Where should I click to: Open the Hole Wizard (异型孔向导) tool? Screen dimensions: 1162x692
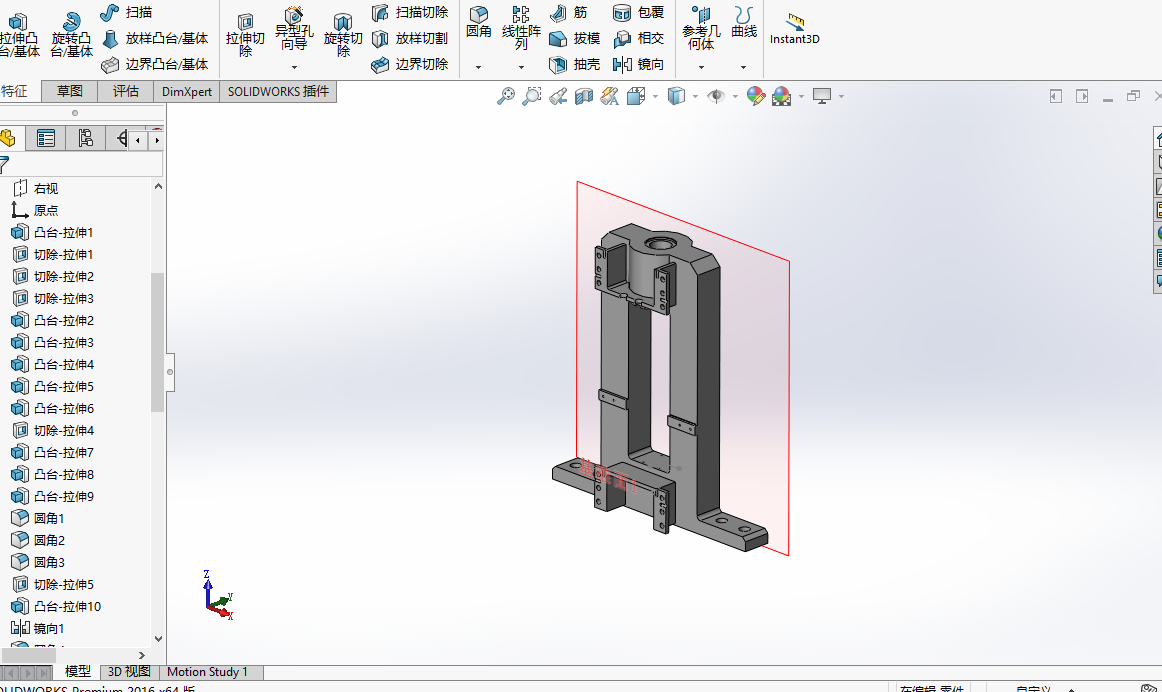point(294,30)
